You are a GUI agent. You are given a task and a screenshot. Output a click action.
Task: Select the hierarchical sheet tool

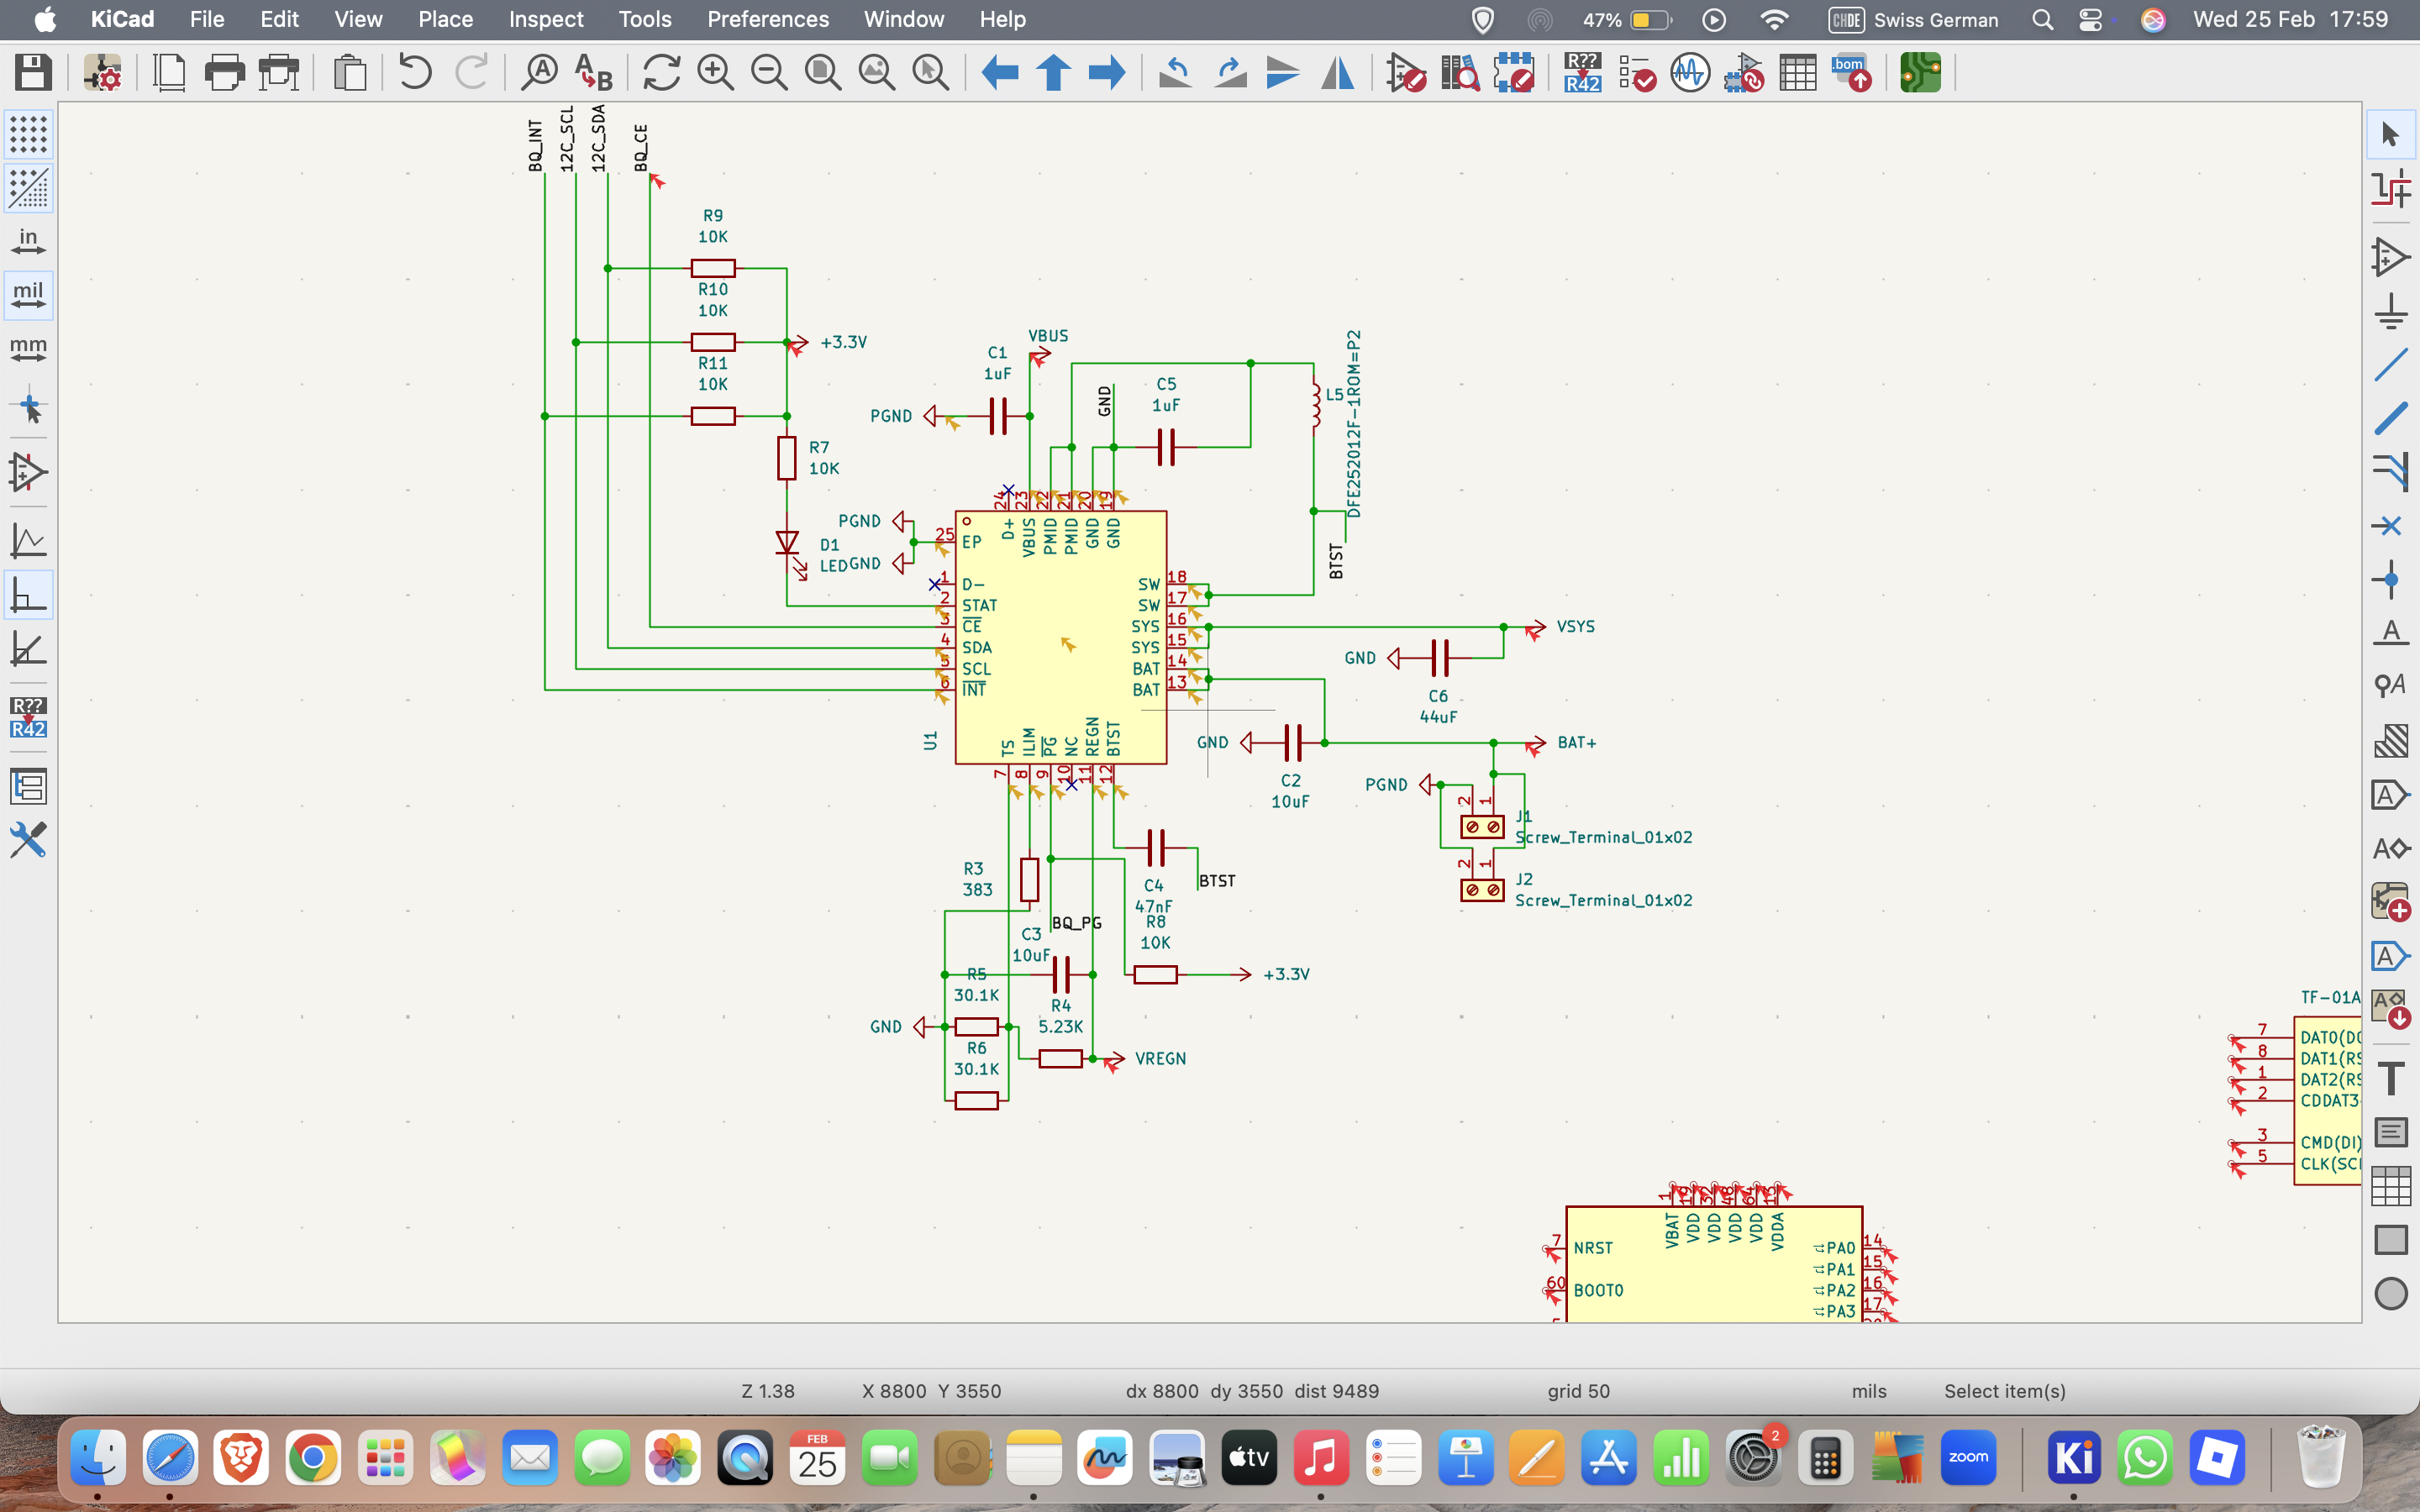click(x=2392, y=902)
